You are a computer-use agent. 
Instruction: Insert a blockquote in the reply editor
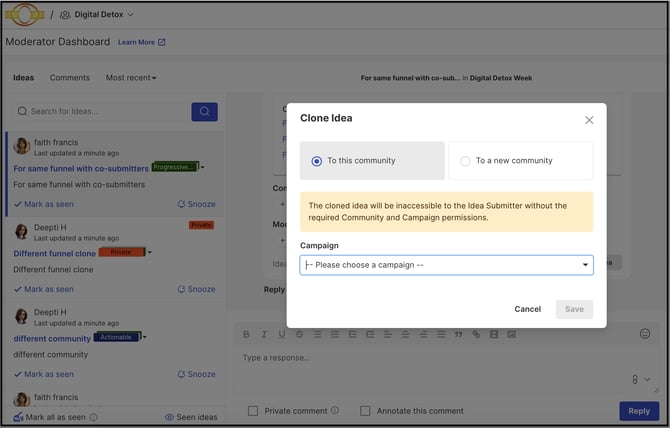458,334
